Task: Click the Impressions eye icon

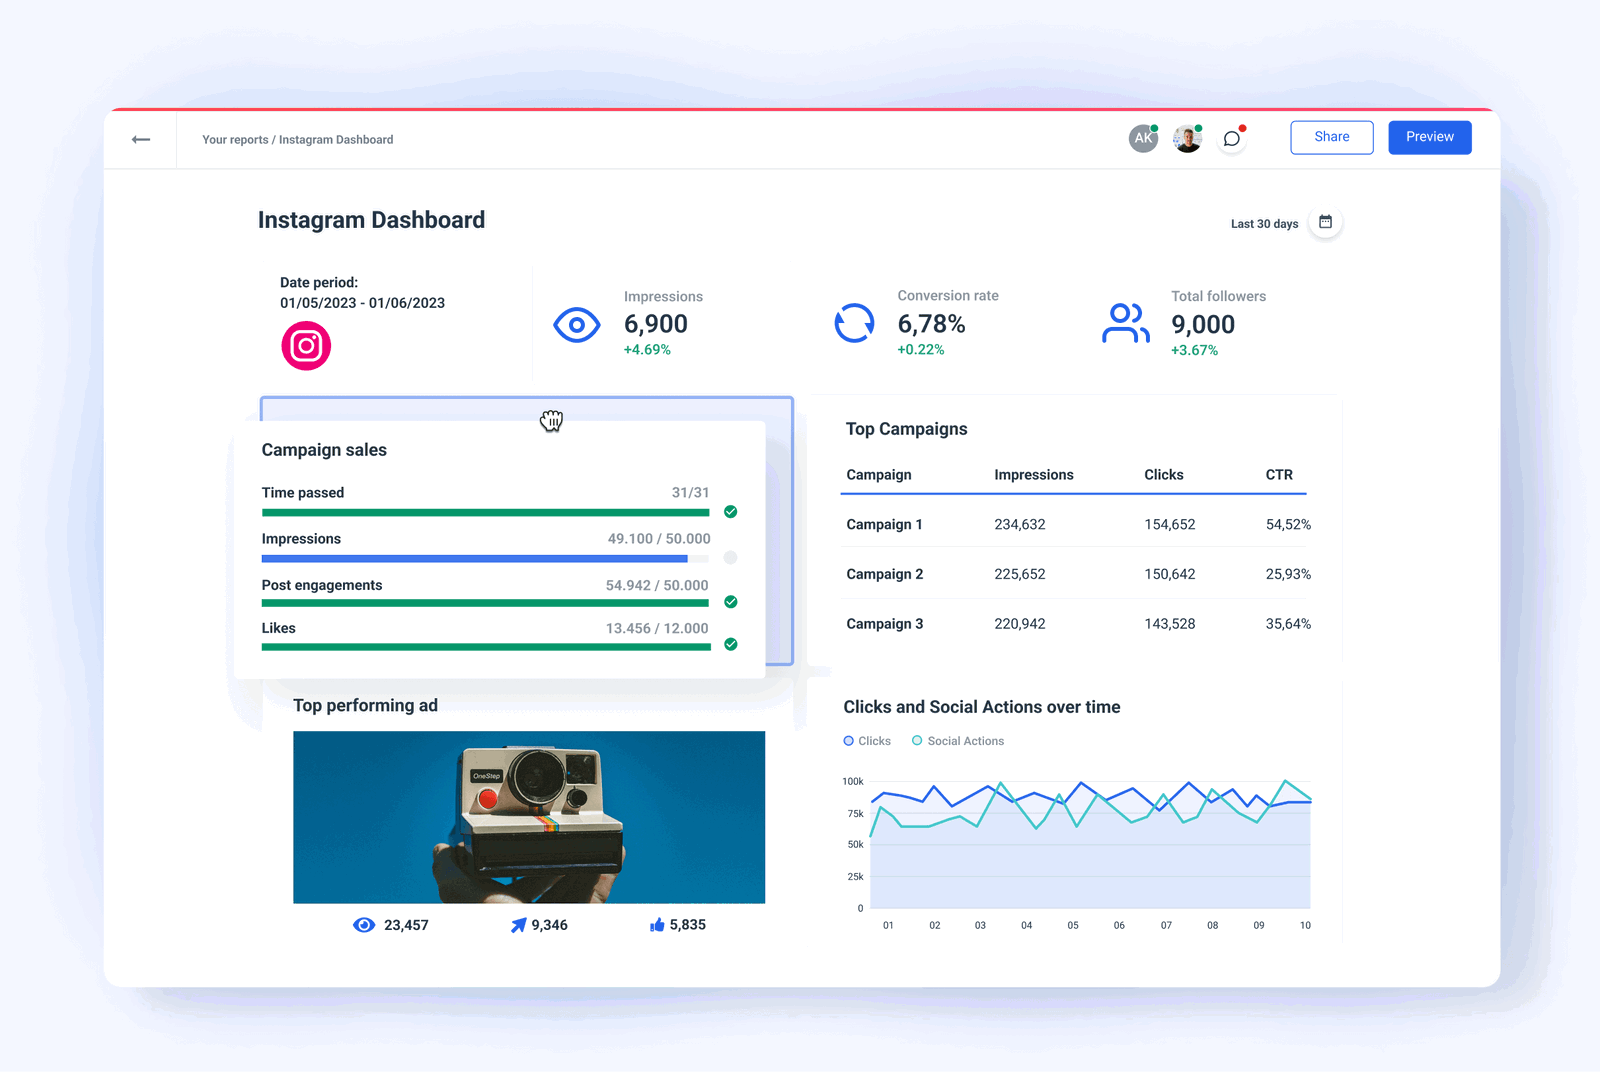Action: point(576,324)
